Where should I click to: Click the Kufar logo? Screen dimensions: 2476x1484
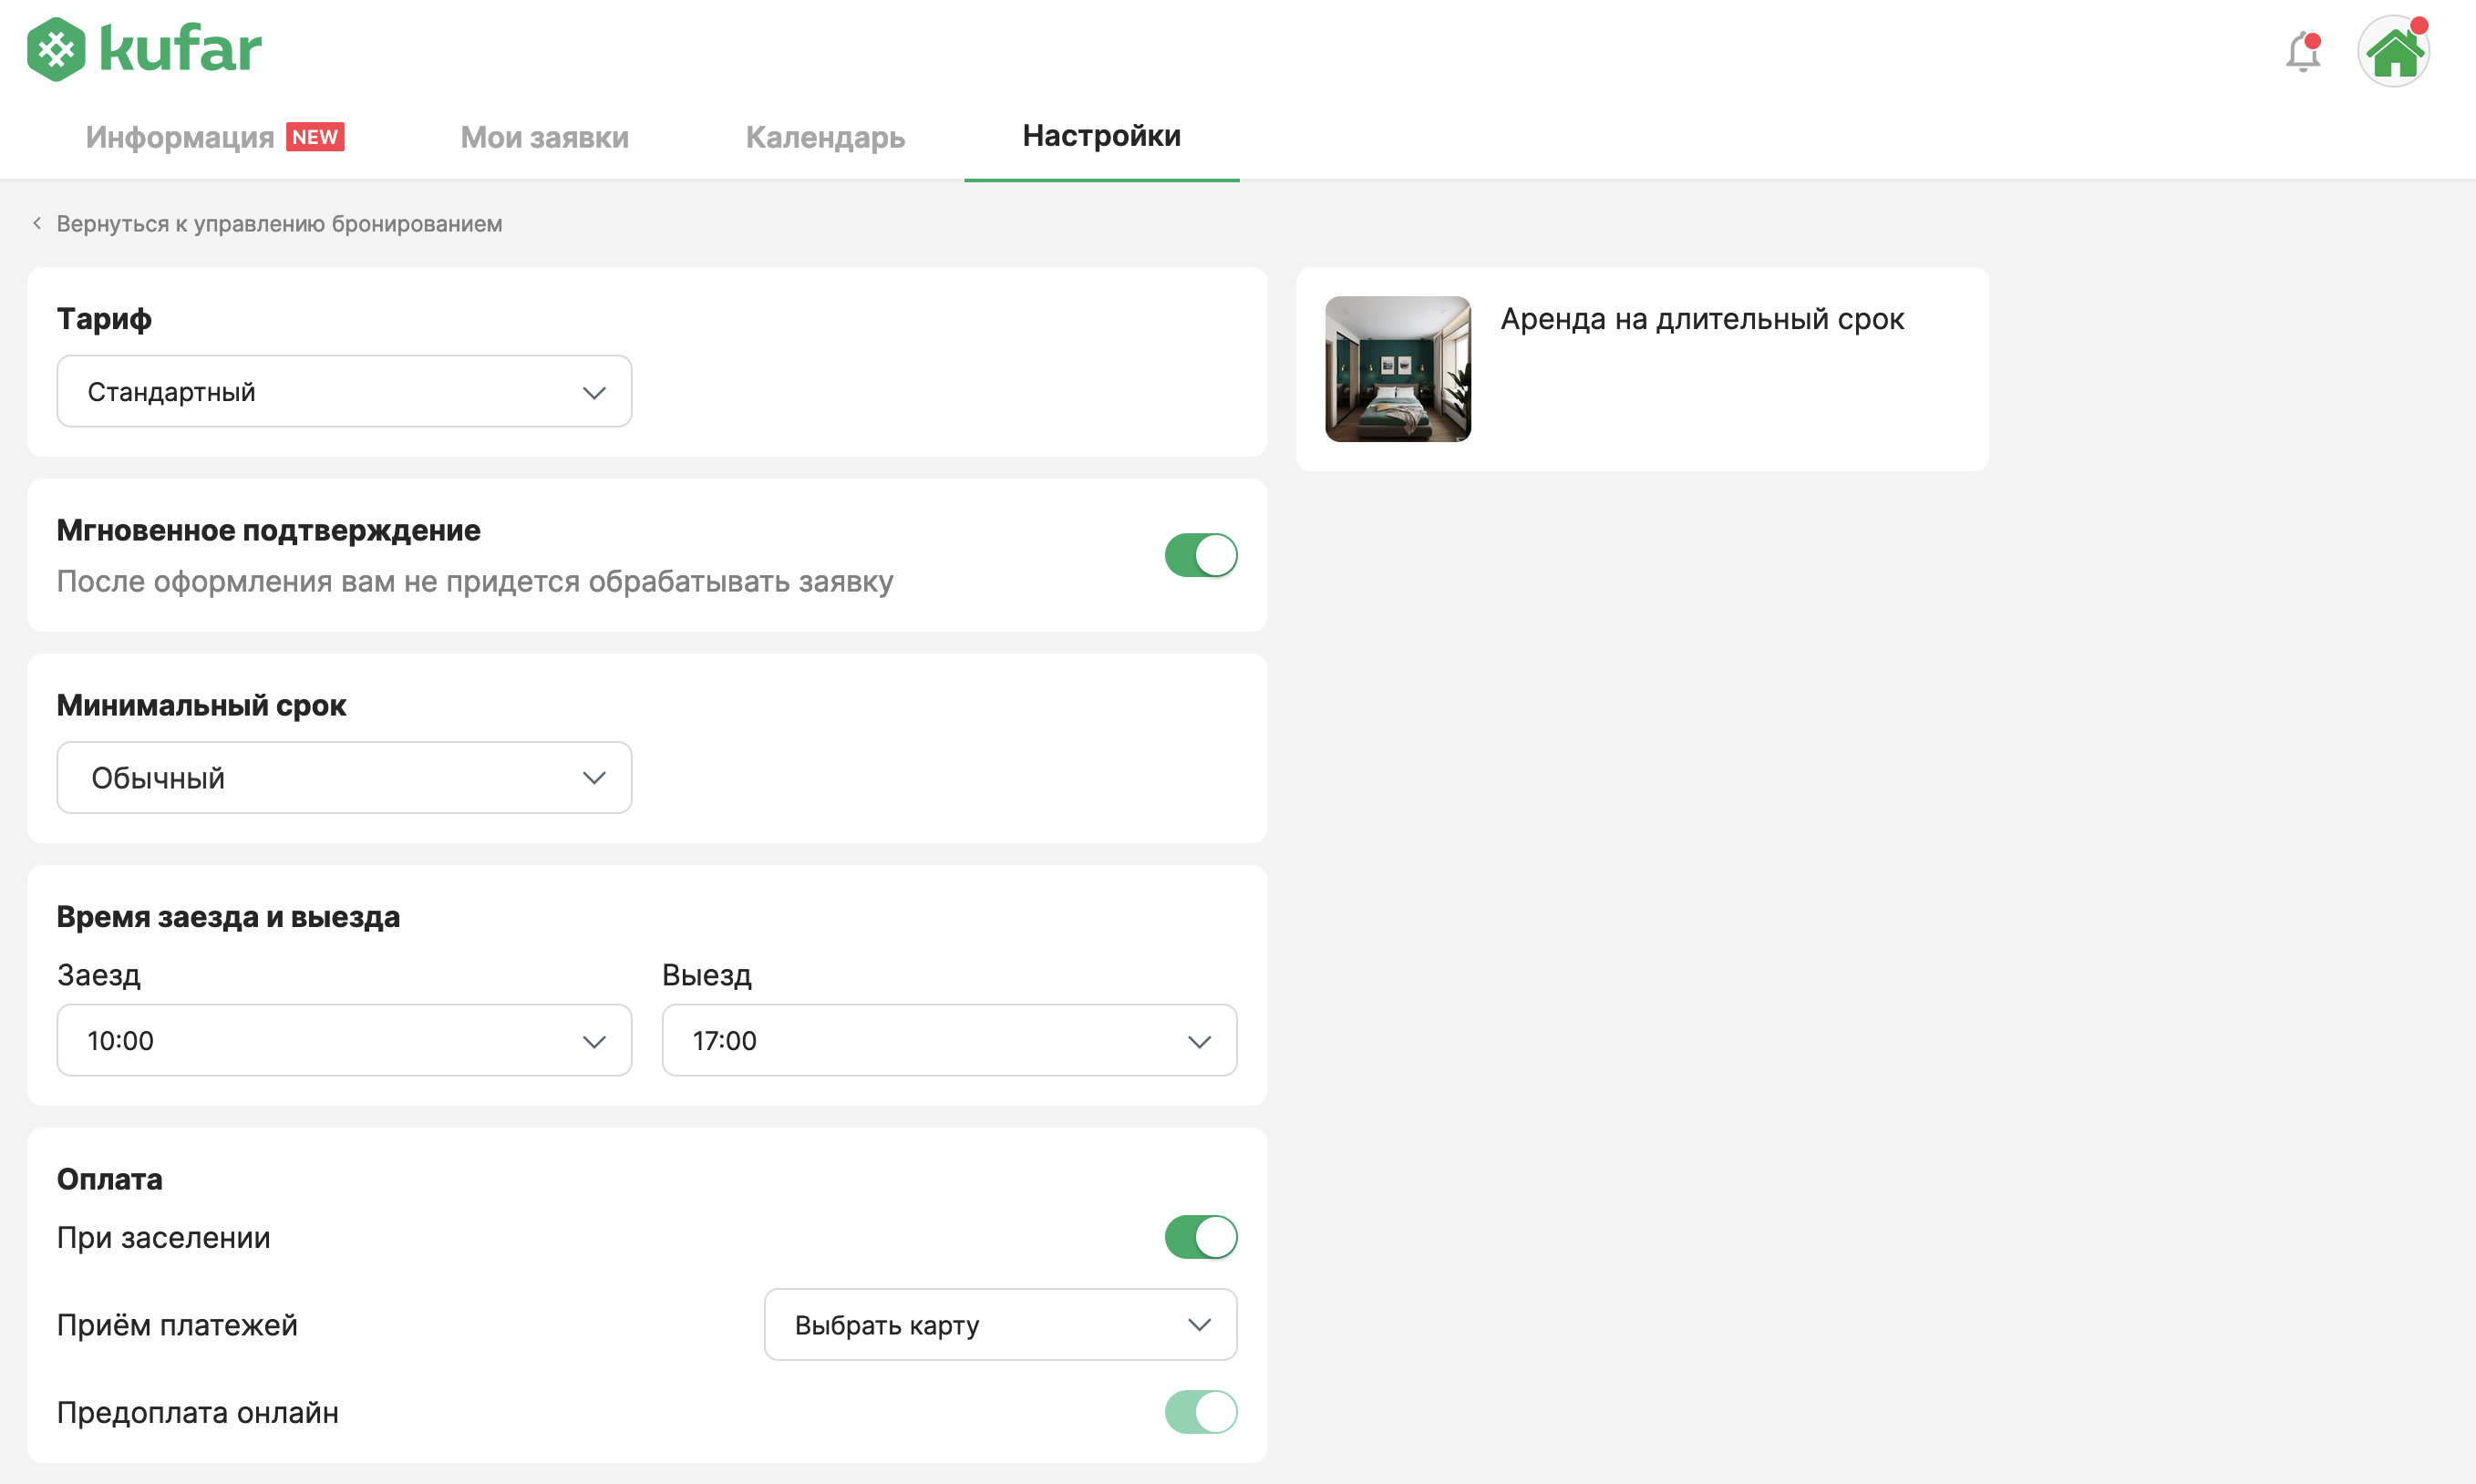(144, 49)
